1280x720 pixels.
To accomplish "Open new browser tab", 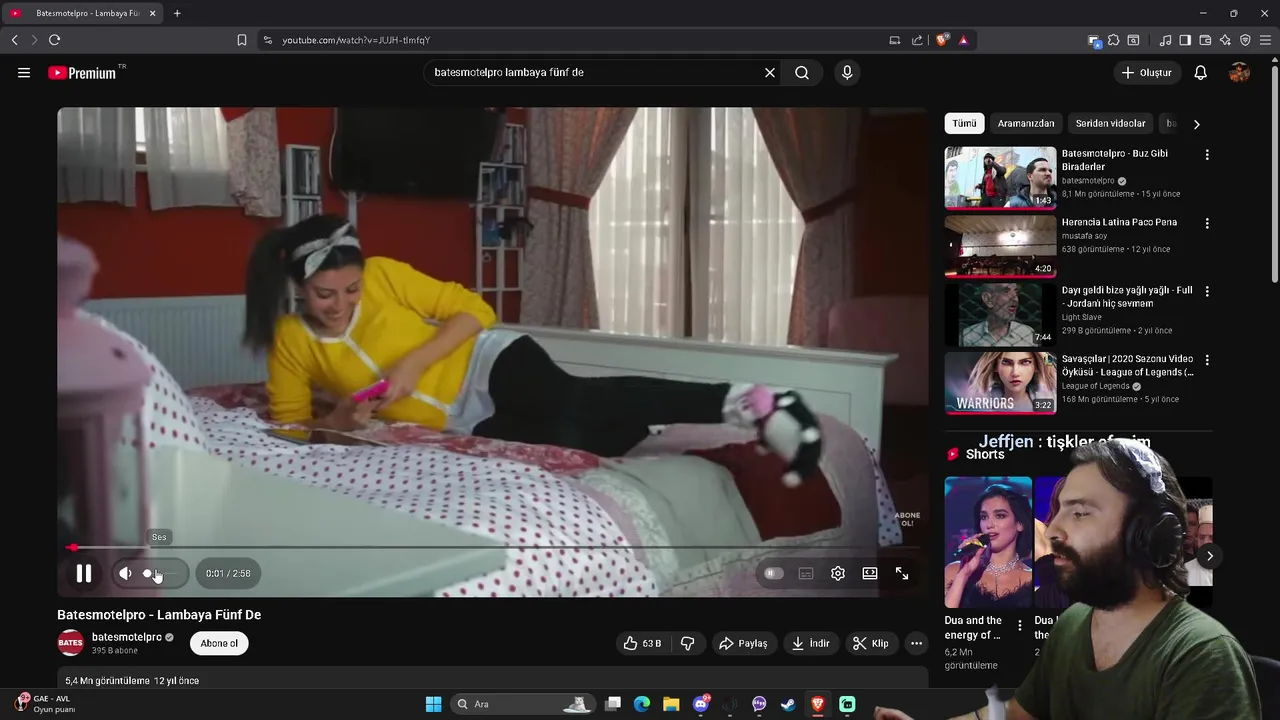I will 177,13.
